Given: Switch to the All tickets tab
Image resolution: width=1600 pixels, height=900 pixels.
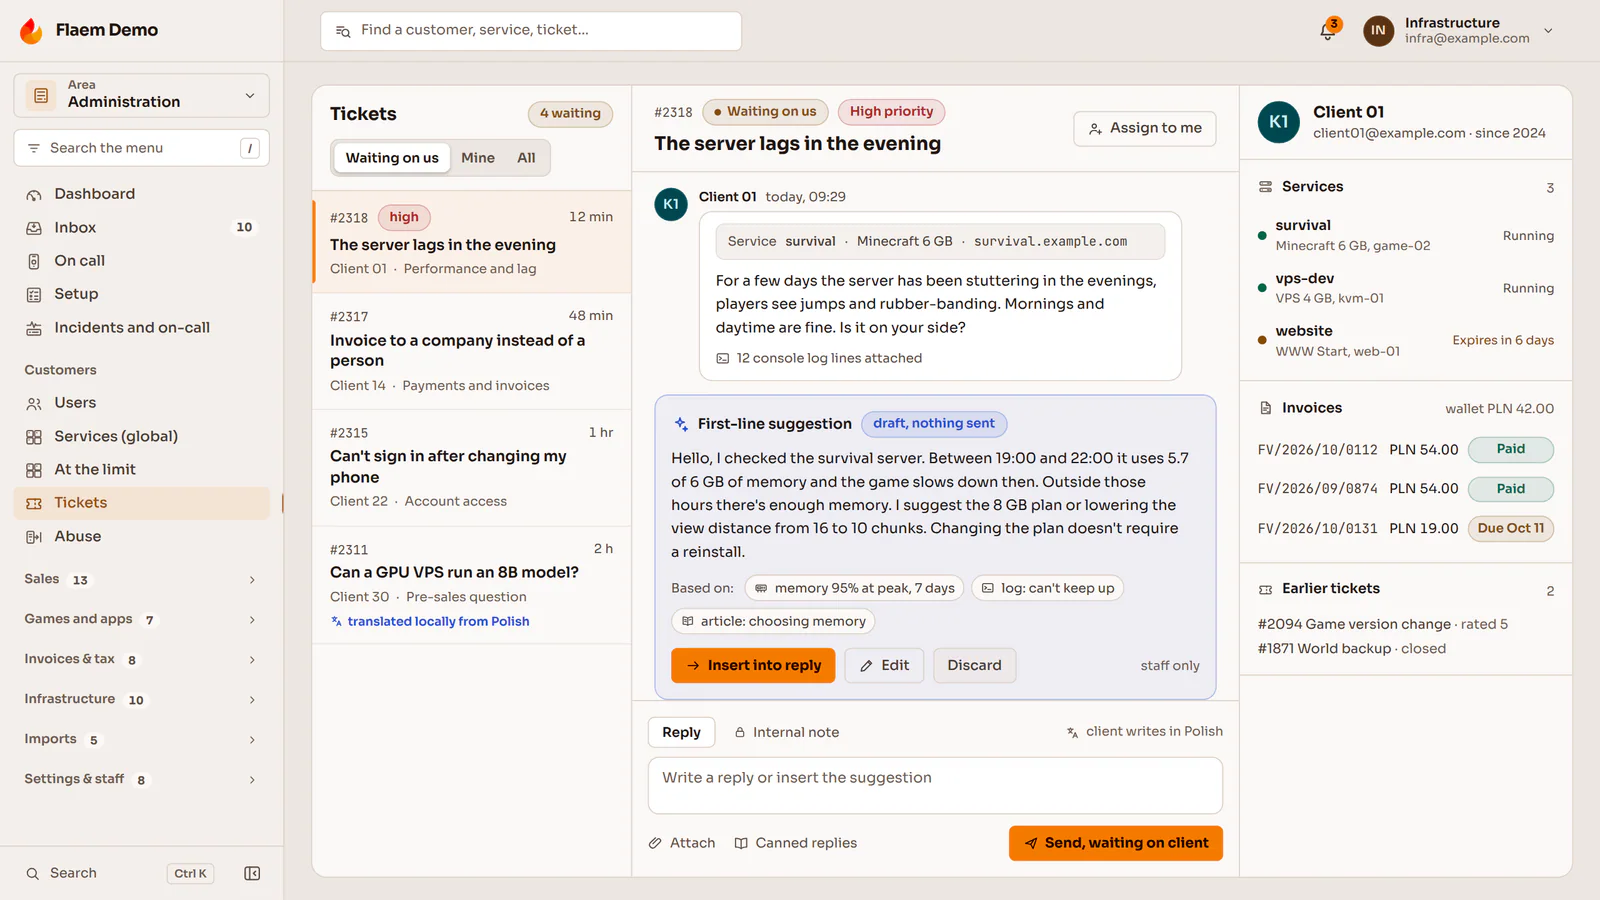Looking at the screenshot, I should pyautogui.click(x=526, y=158).
